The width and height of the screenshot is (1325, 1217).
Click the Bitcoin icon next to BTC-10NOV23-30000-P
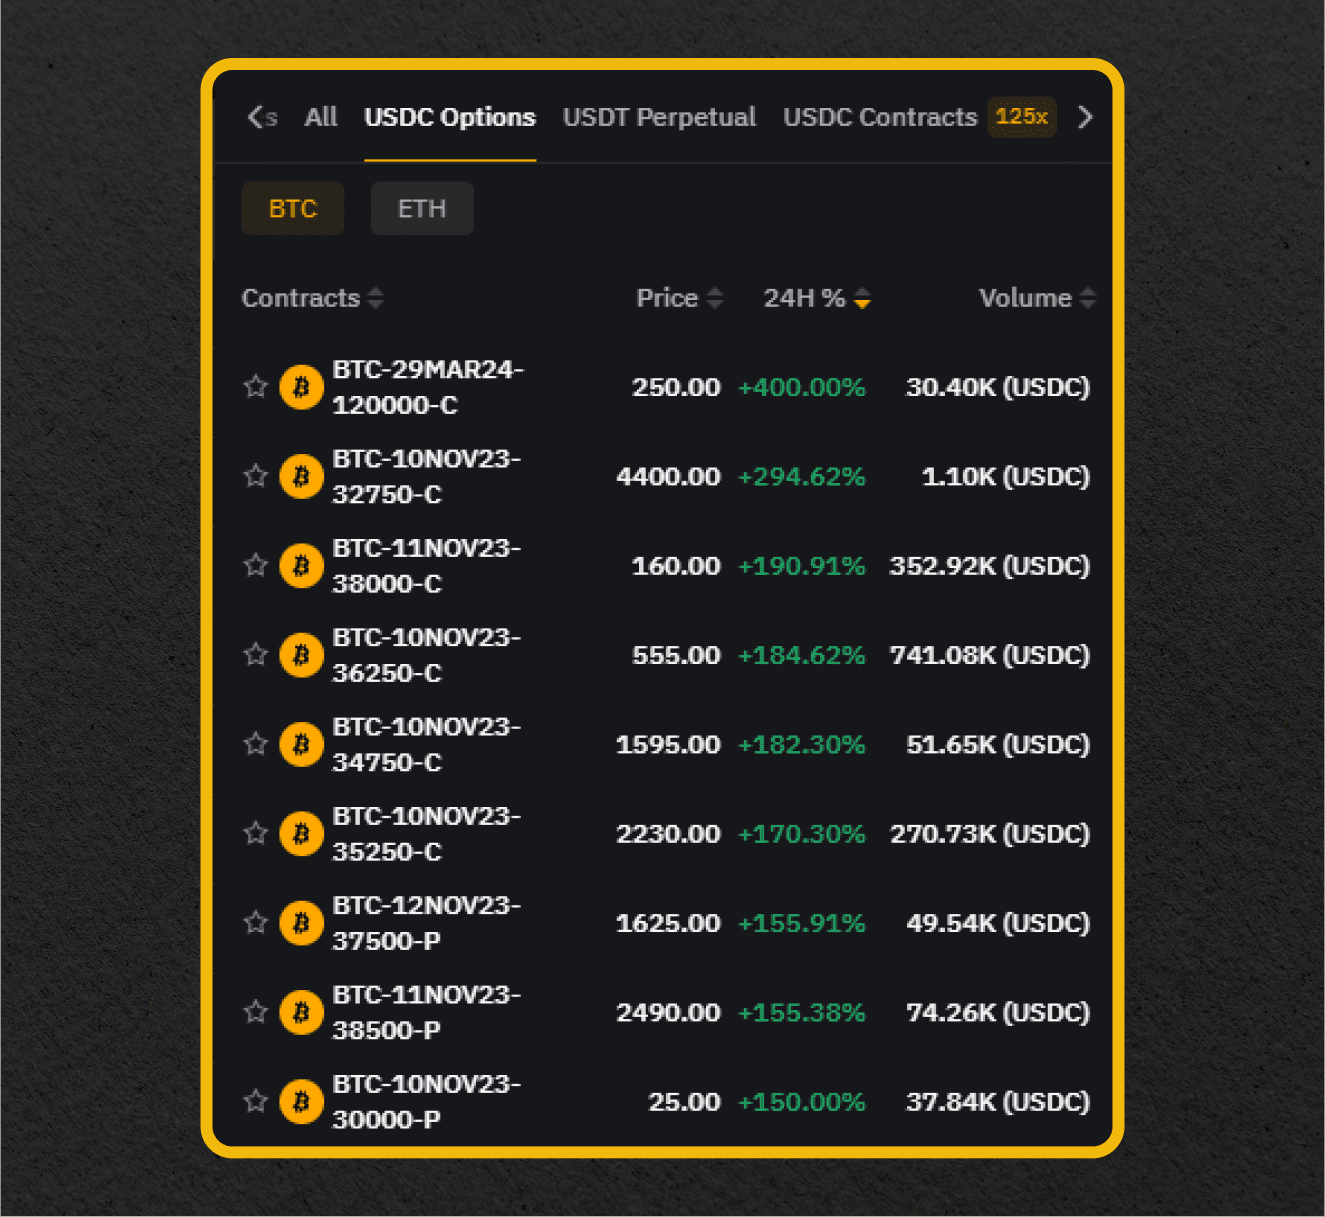(x=301, y=1101)
